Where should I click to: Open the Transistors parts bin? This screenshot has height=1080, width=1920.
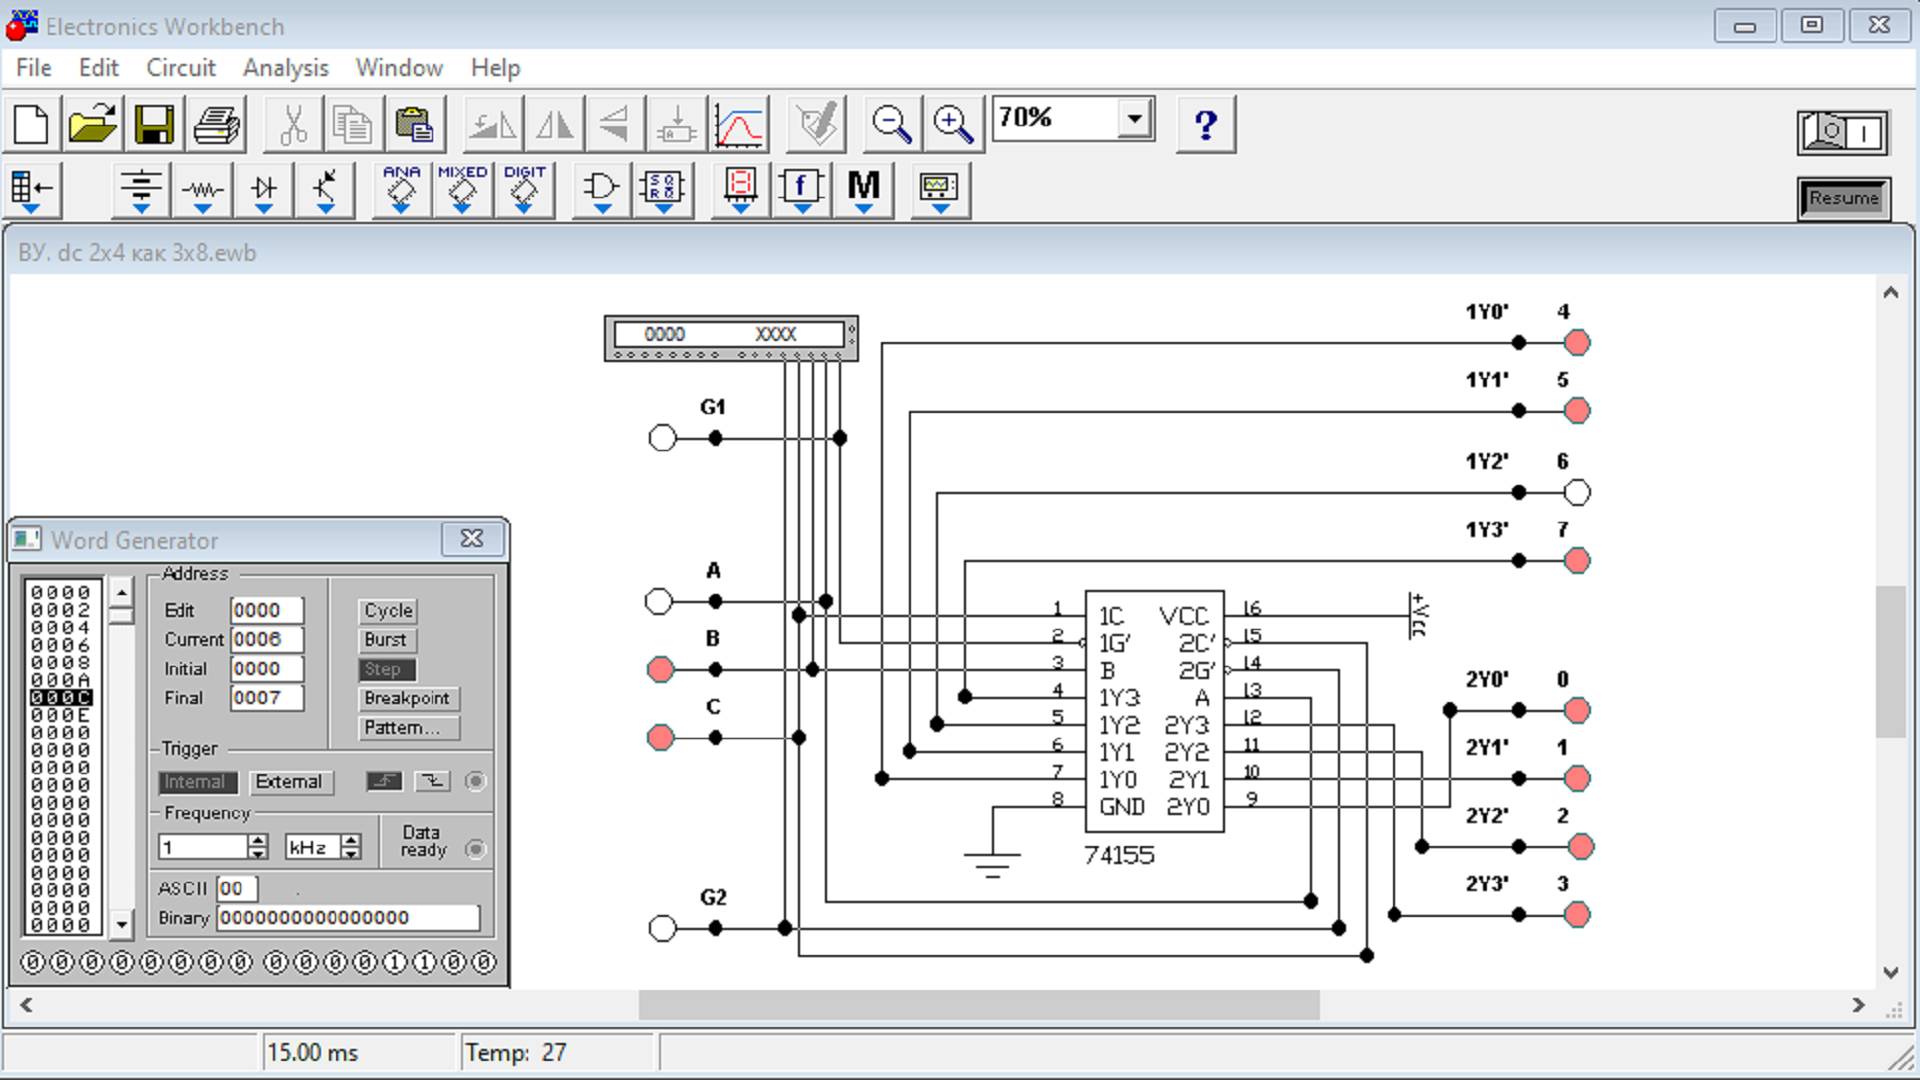[x=325, y=189]
